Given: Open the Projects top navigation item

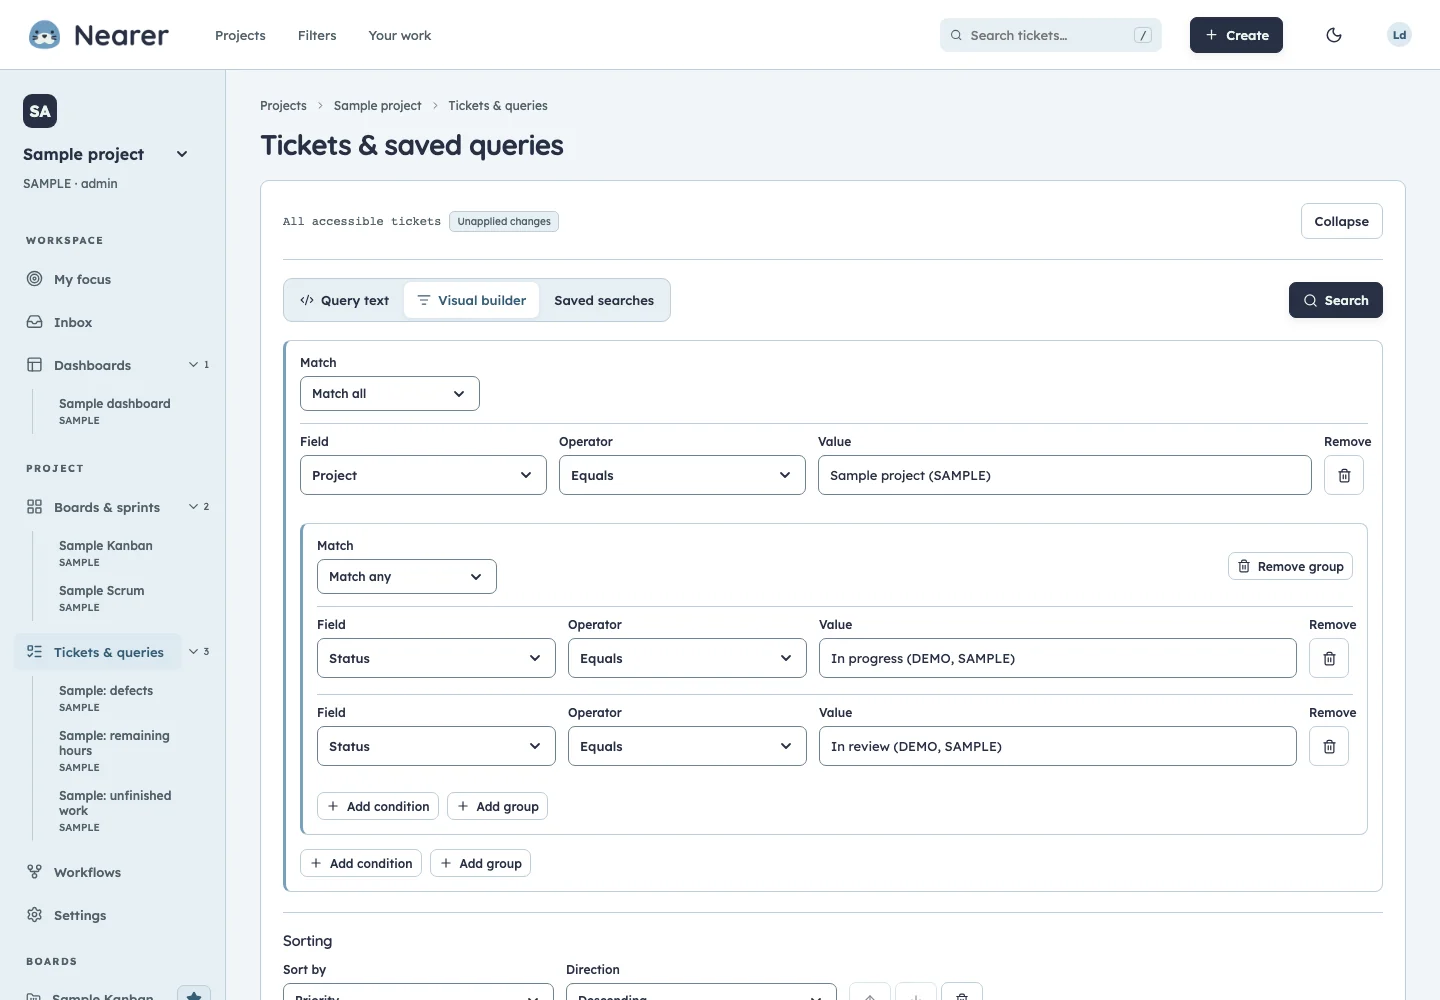Looking at the screenshot, I should pos(240,35).
